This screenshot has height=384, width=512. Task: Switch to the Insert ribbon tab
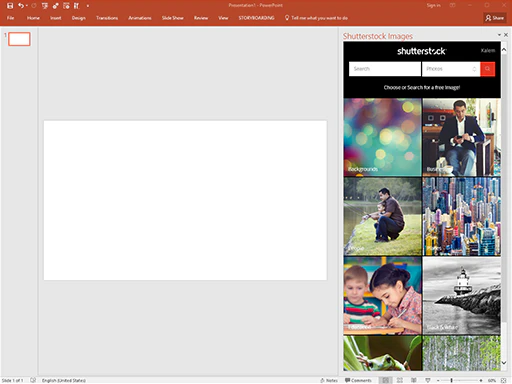click(x=56, y=18)
